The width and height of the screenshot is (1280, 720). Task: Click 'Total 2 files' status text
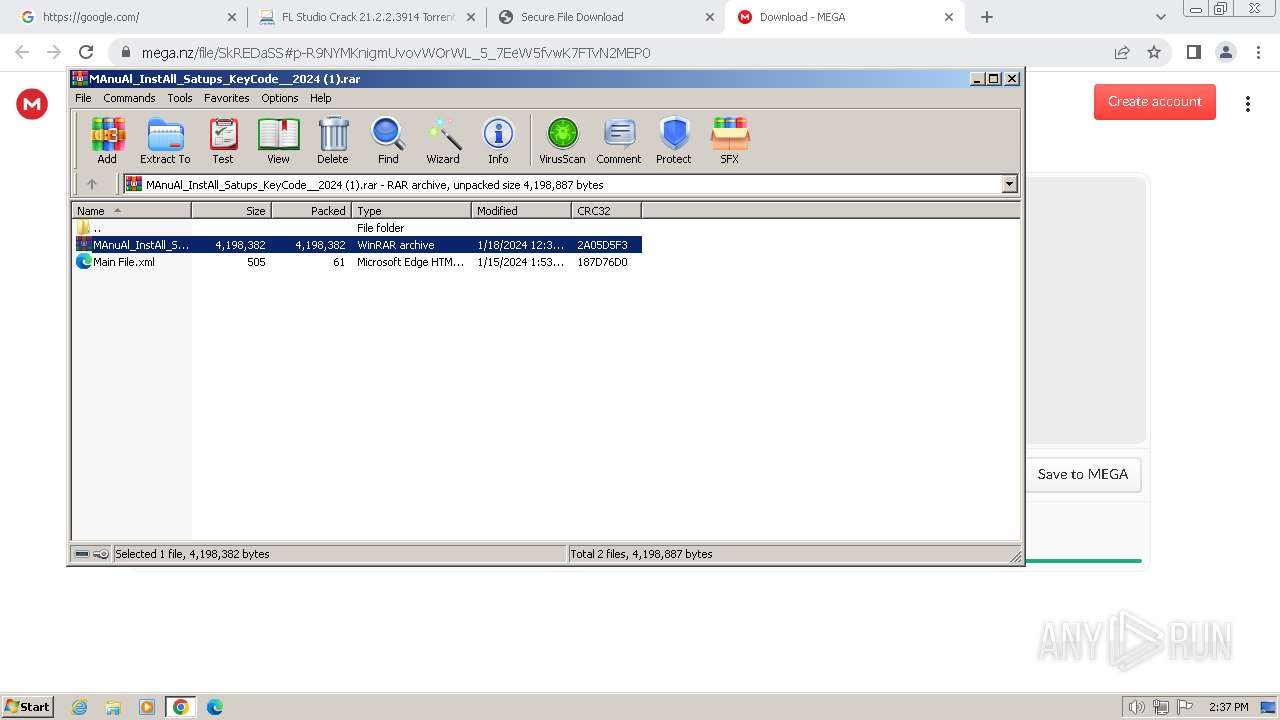tap(641, 554)
